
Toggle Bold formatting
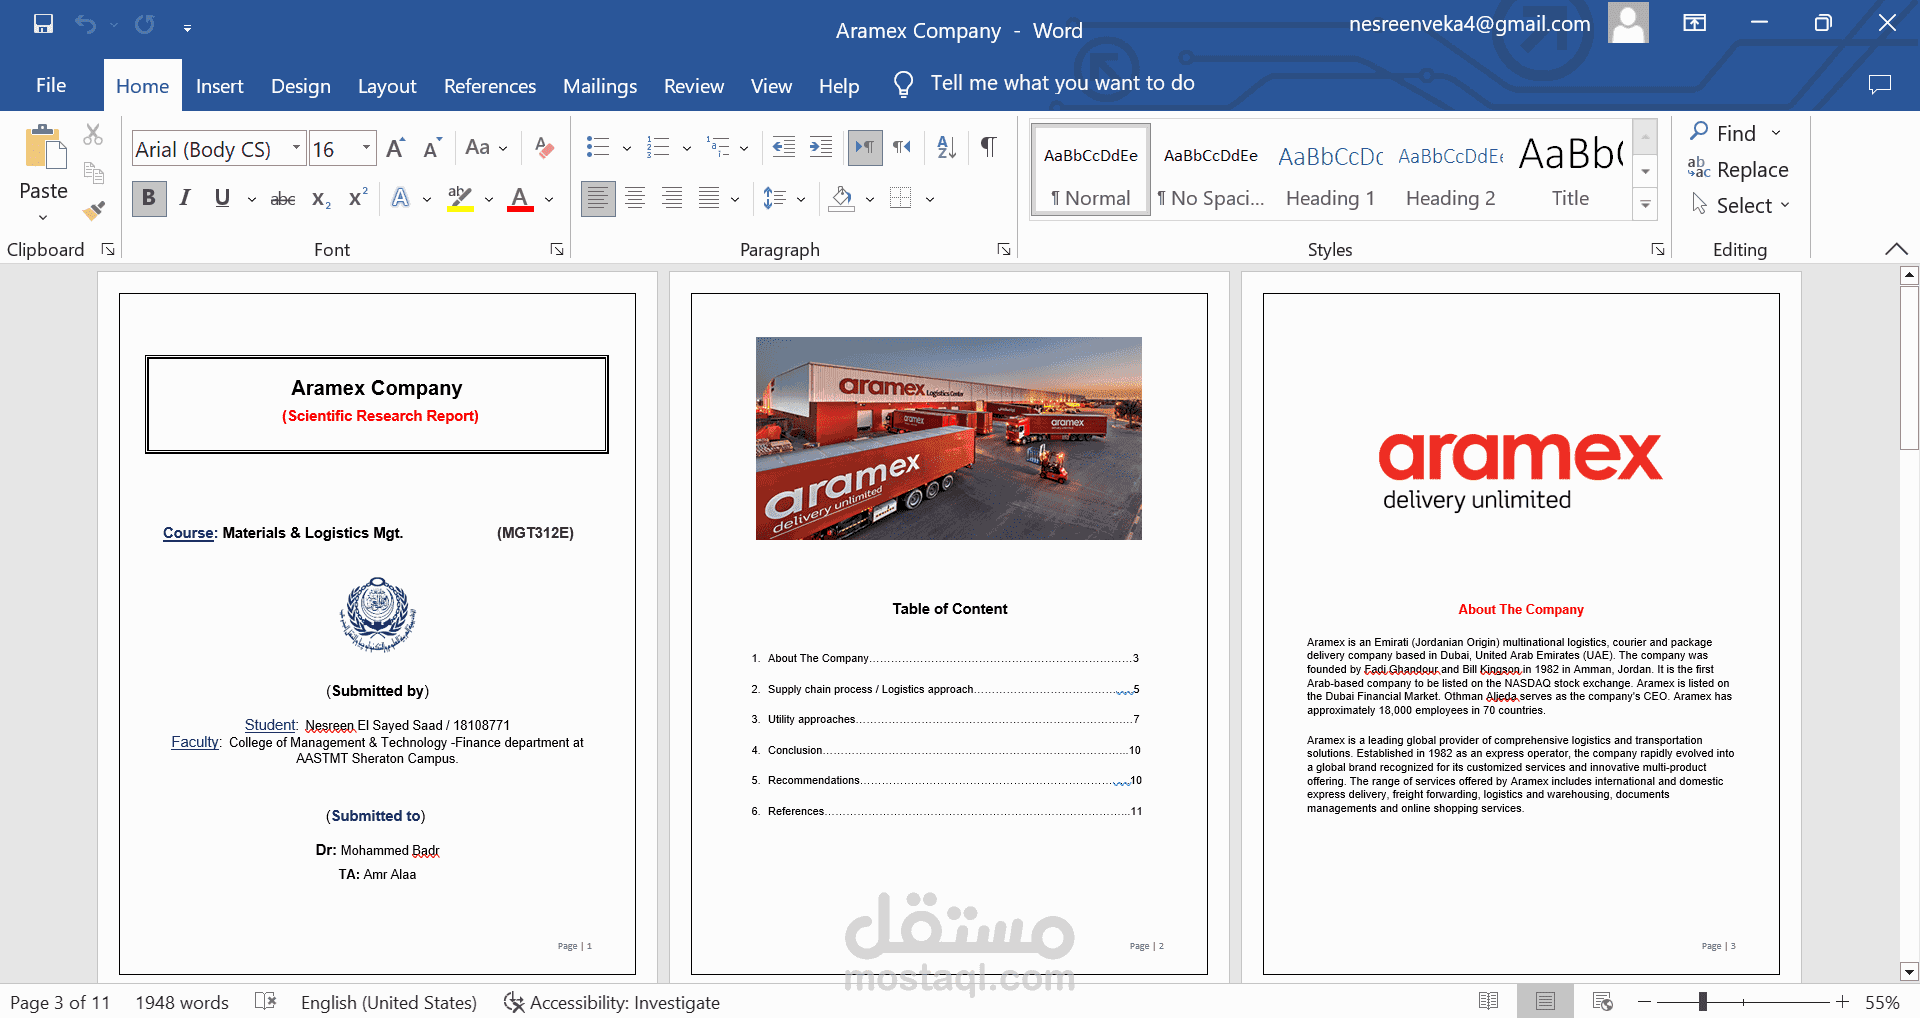click(149, 198)
